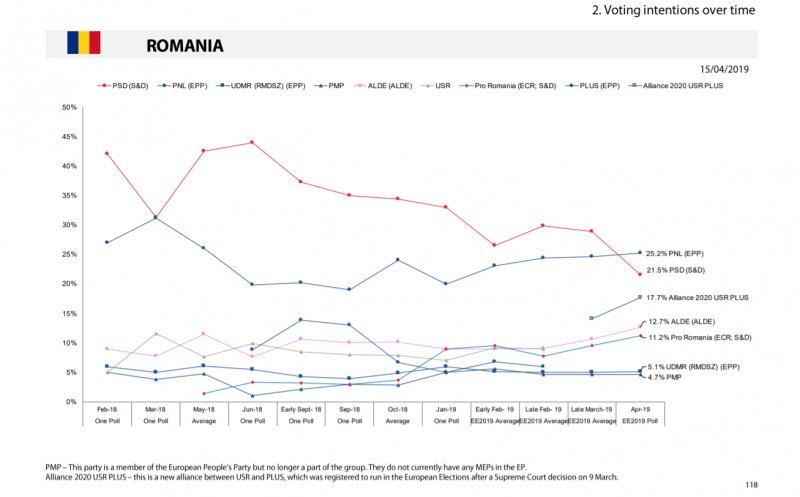The height and width of the screenshot is (497, 800).
Task: Select the Apr-19 EE2019 Poll axis label
Action: click(x=639, y=416)
